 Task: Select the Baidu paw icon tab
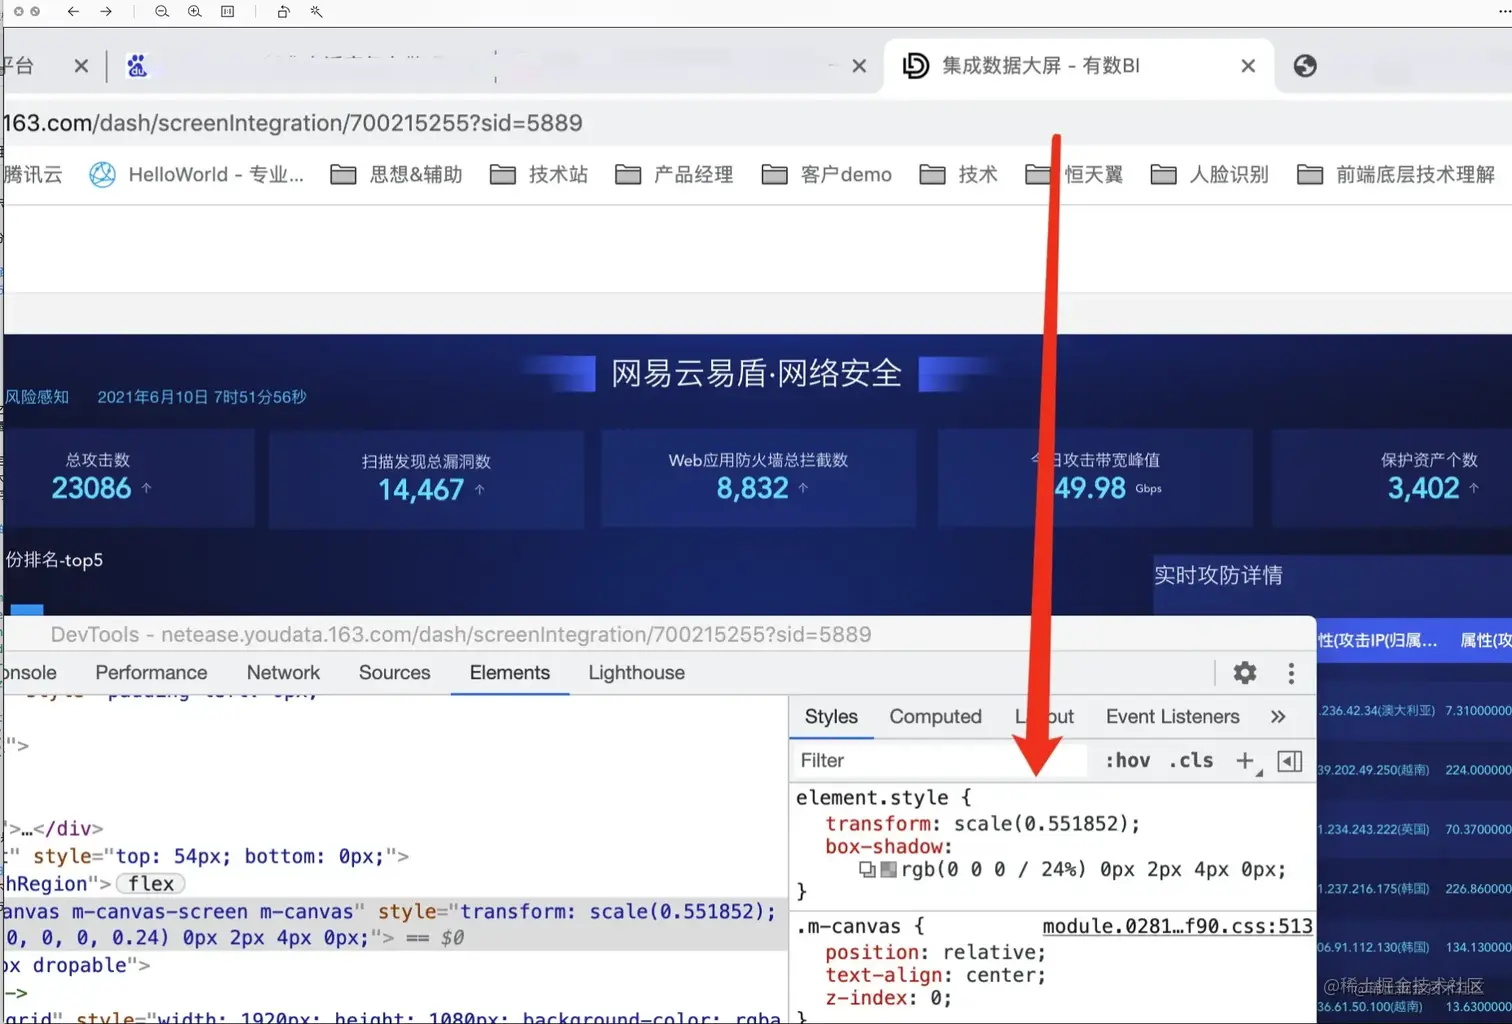137,66
